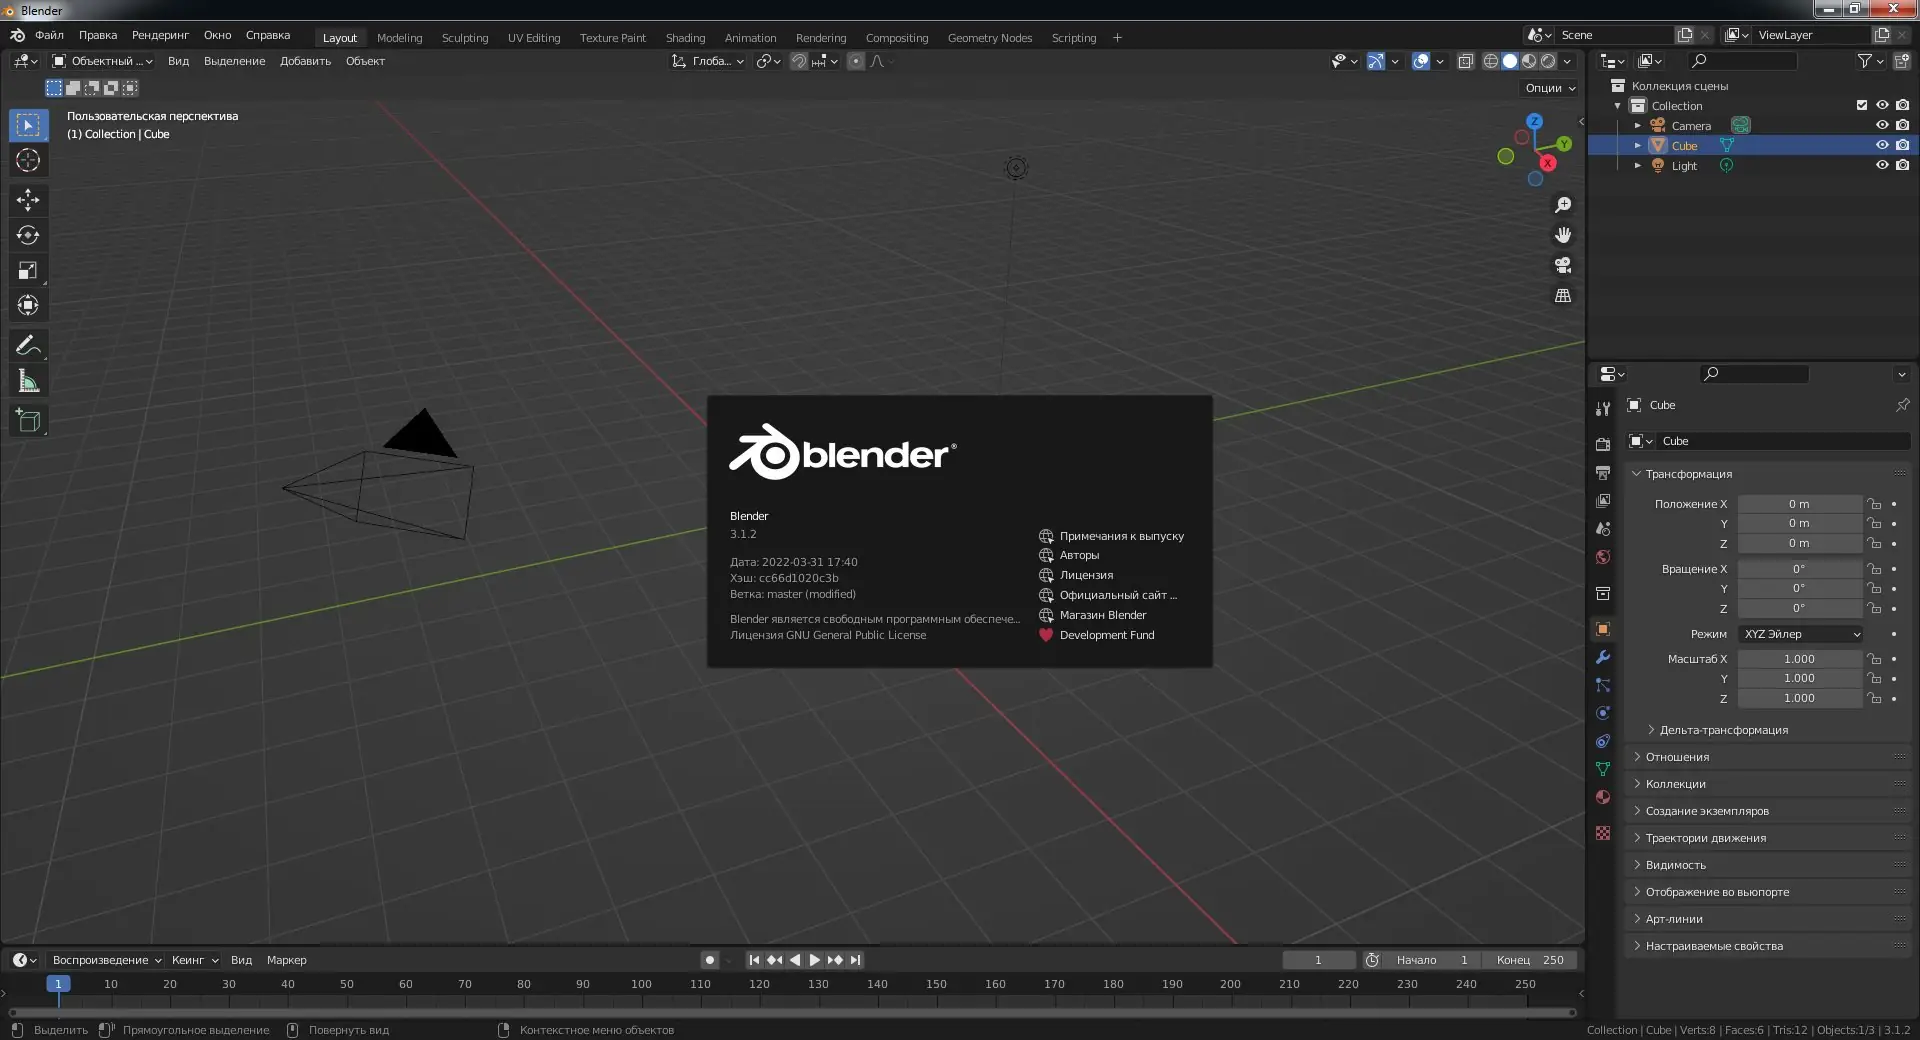Select the Add Cube tool
The width and height of the screenshot is (1920, 1040).
pyautogui.click(x=28, y=421)
